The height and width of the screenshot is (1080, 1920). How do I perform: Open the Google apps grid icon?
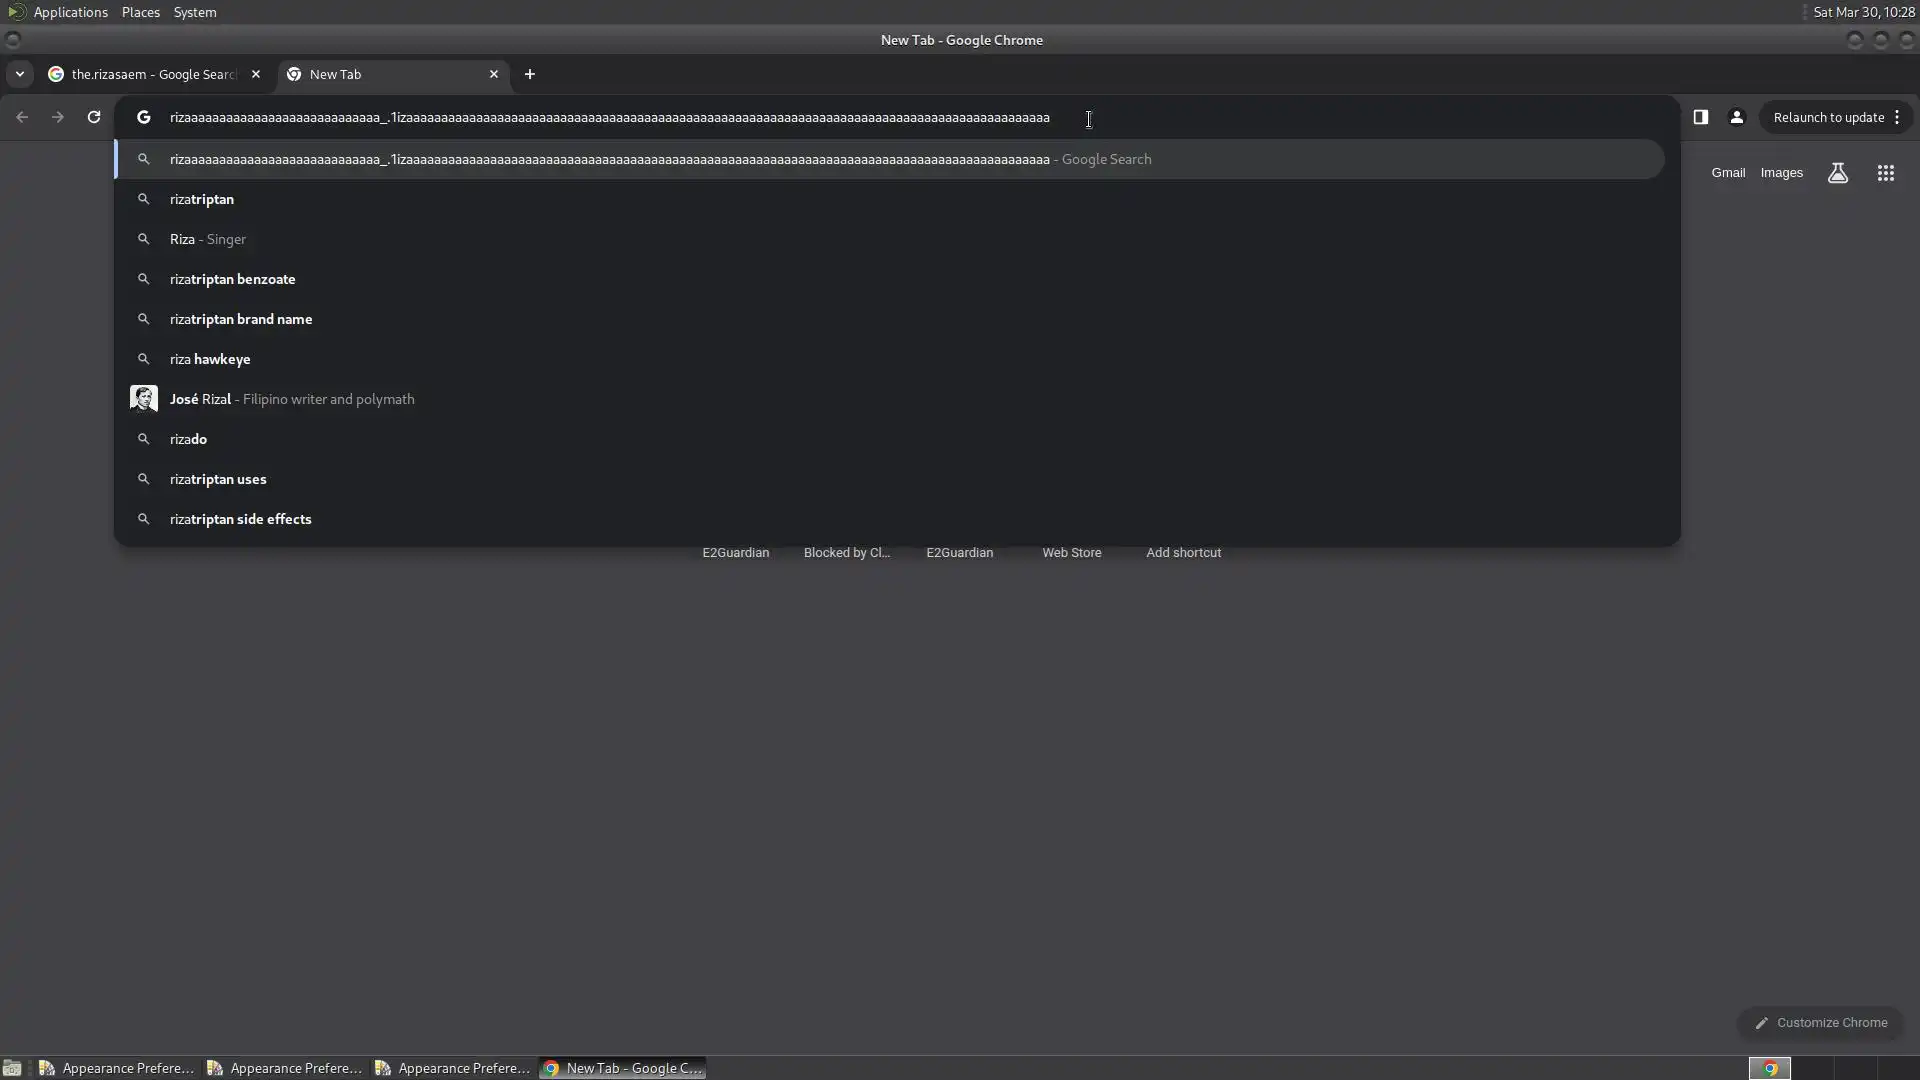1885,173
